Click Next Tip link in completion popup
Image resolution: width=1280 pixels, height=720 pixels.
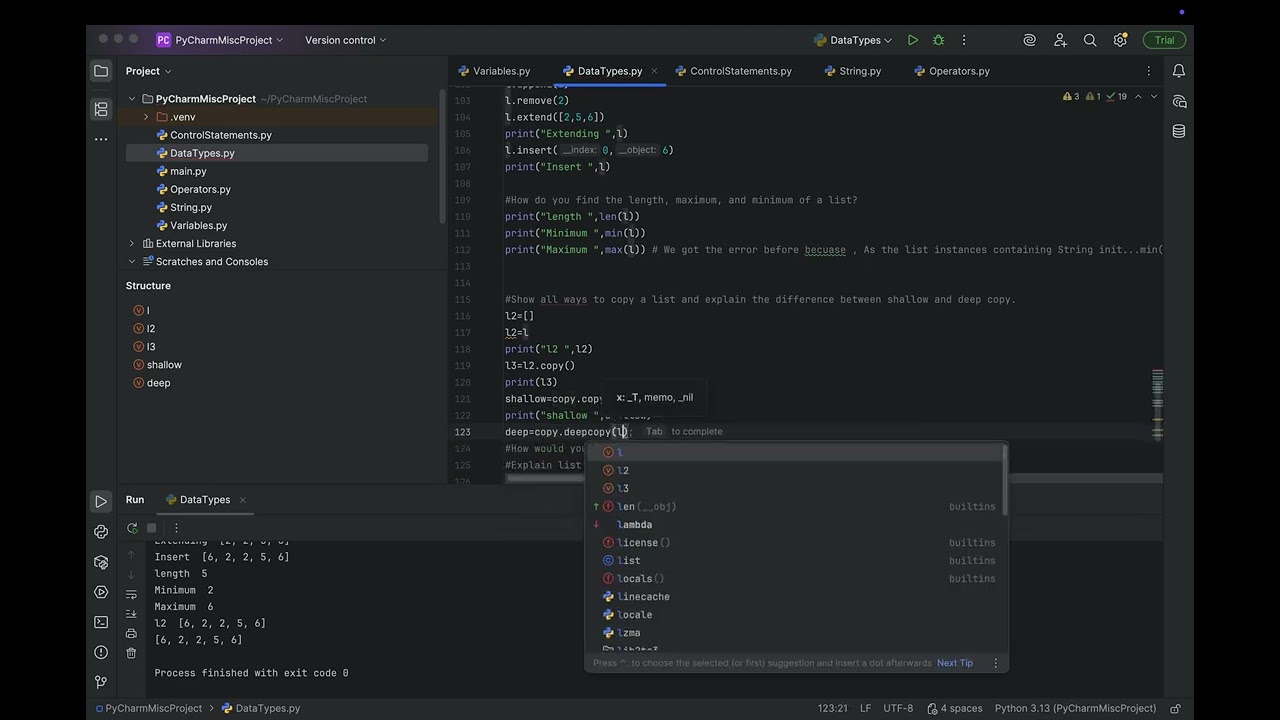pyautogui.click(x=954, y=663)
